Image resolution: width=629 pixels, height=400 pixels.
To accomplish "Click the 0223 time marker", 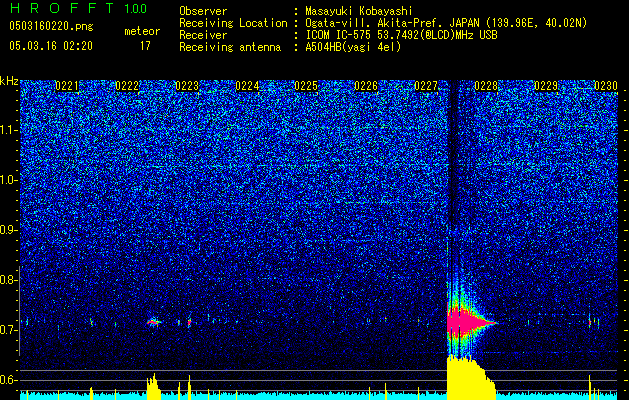I will pos(187,86).
